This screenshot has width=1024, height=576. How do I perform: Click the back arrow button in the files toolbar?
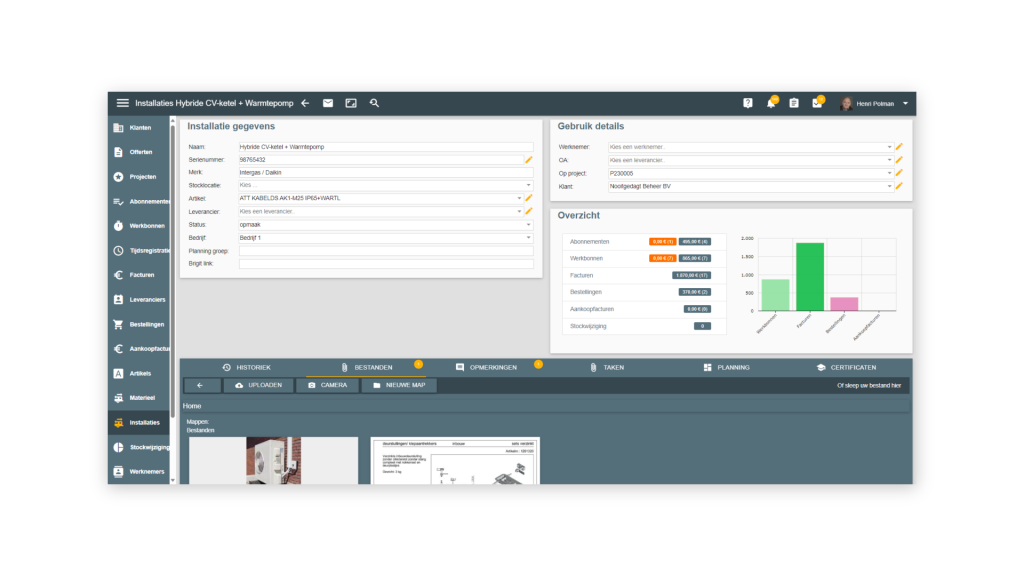[202, 385]
